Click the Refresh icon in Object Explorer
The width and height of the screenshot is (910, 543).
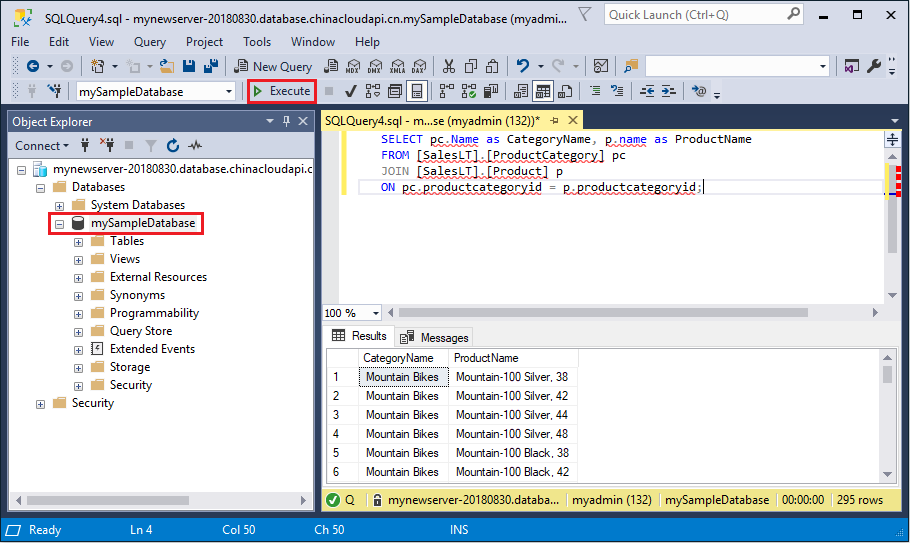tap(173, 146)
